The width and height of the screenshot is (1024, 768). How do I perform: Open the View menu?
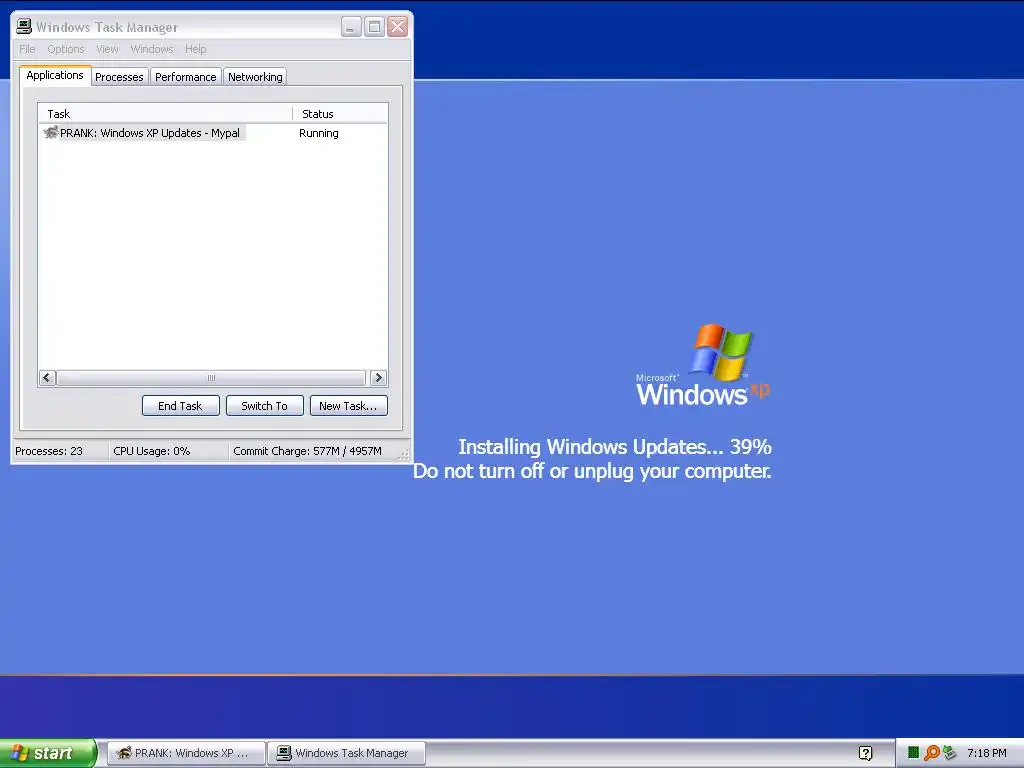point(107,49)
